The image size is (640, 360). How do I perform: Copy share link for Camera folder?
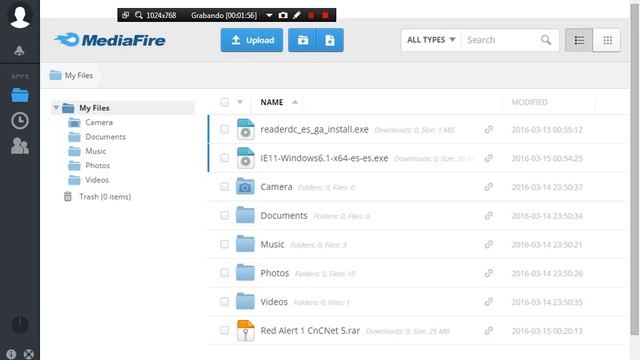[x=489, y=187]
